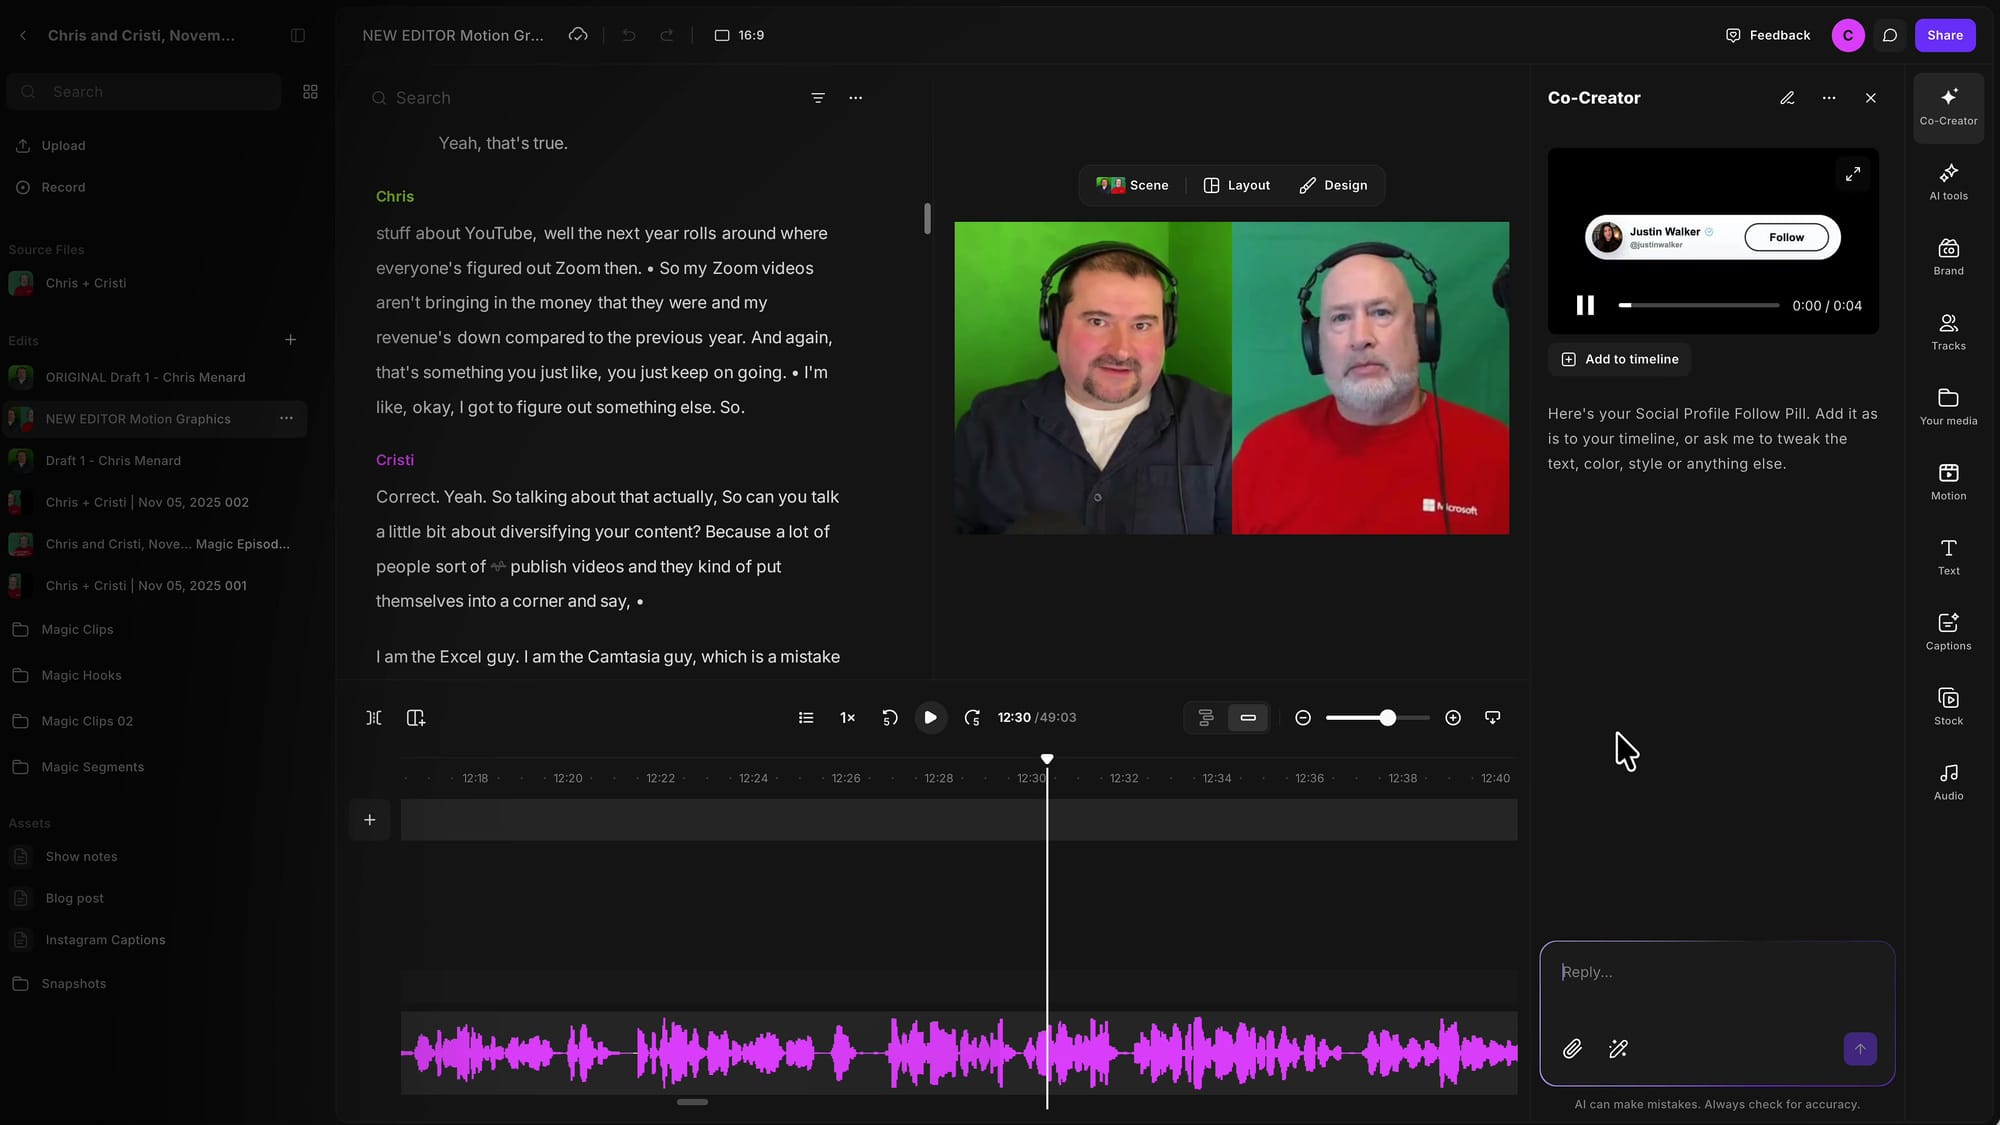Open Your media panel

(x=1948, y=407)
